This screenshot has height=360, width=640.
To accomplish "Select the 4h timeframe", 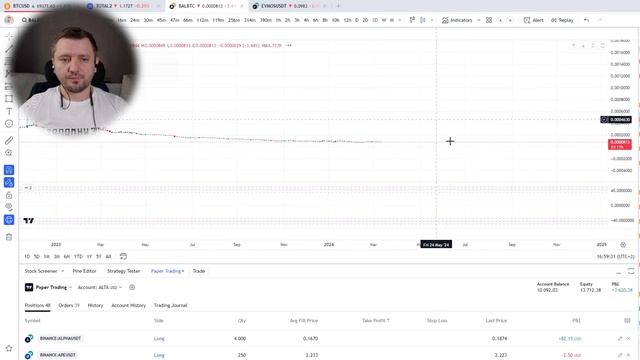I will (x=306, y=20).
